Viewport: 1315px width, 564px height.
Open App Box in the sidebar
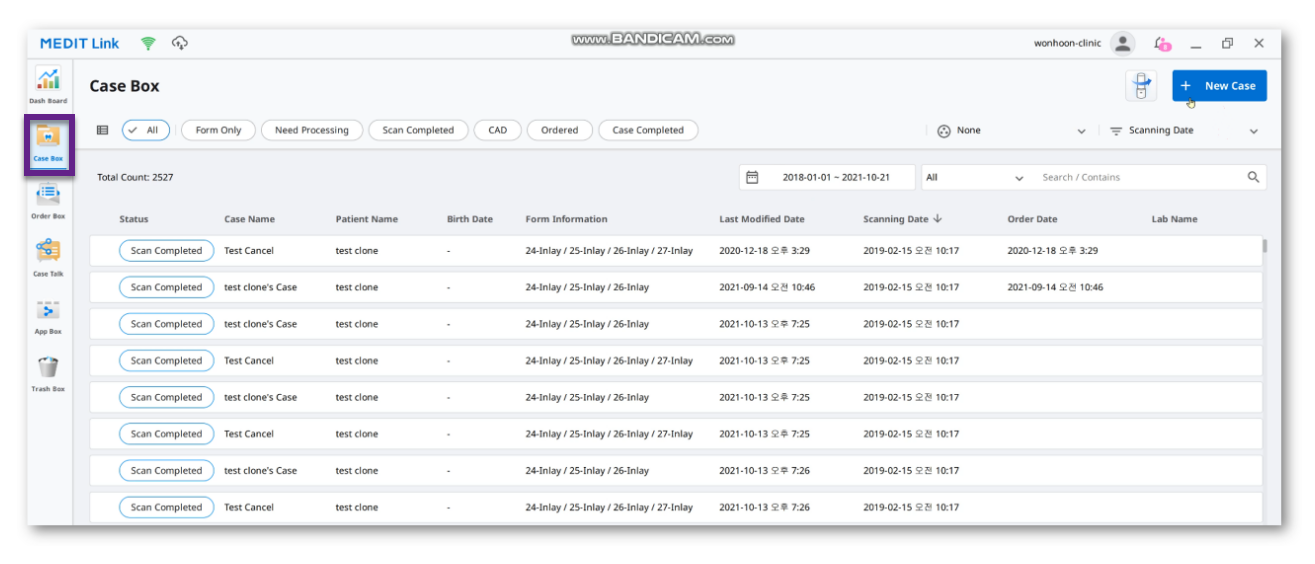point(48,316)
